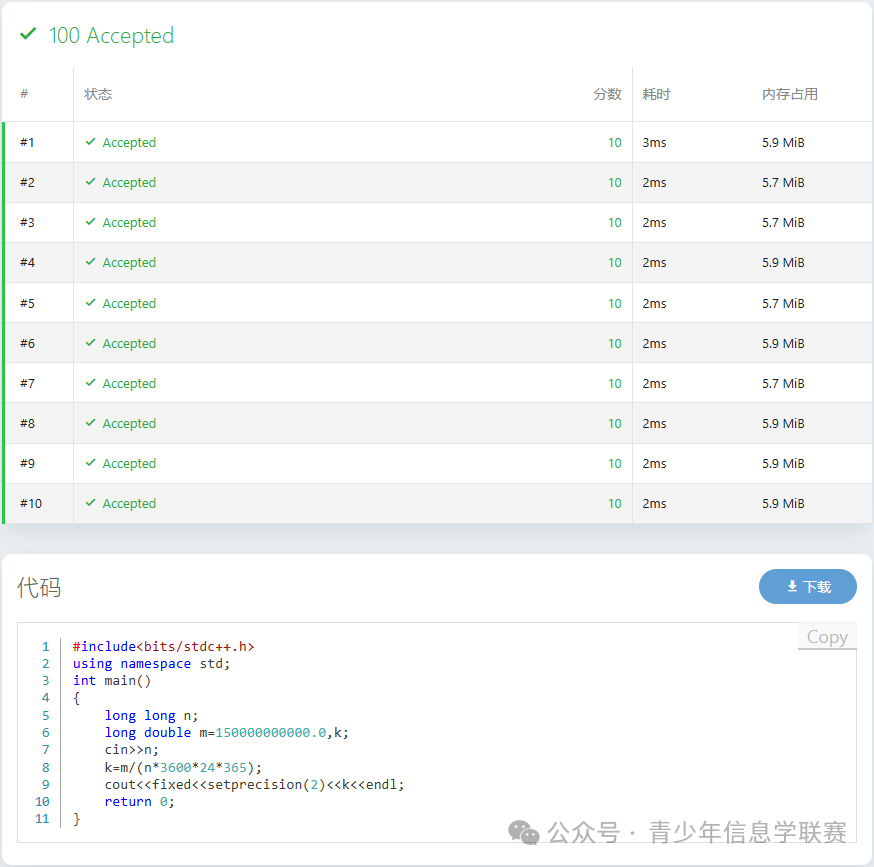
Task: Click the score 10 on row #4
Action: point(614,262)
